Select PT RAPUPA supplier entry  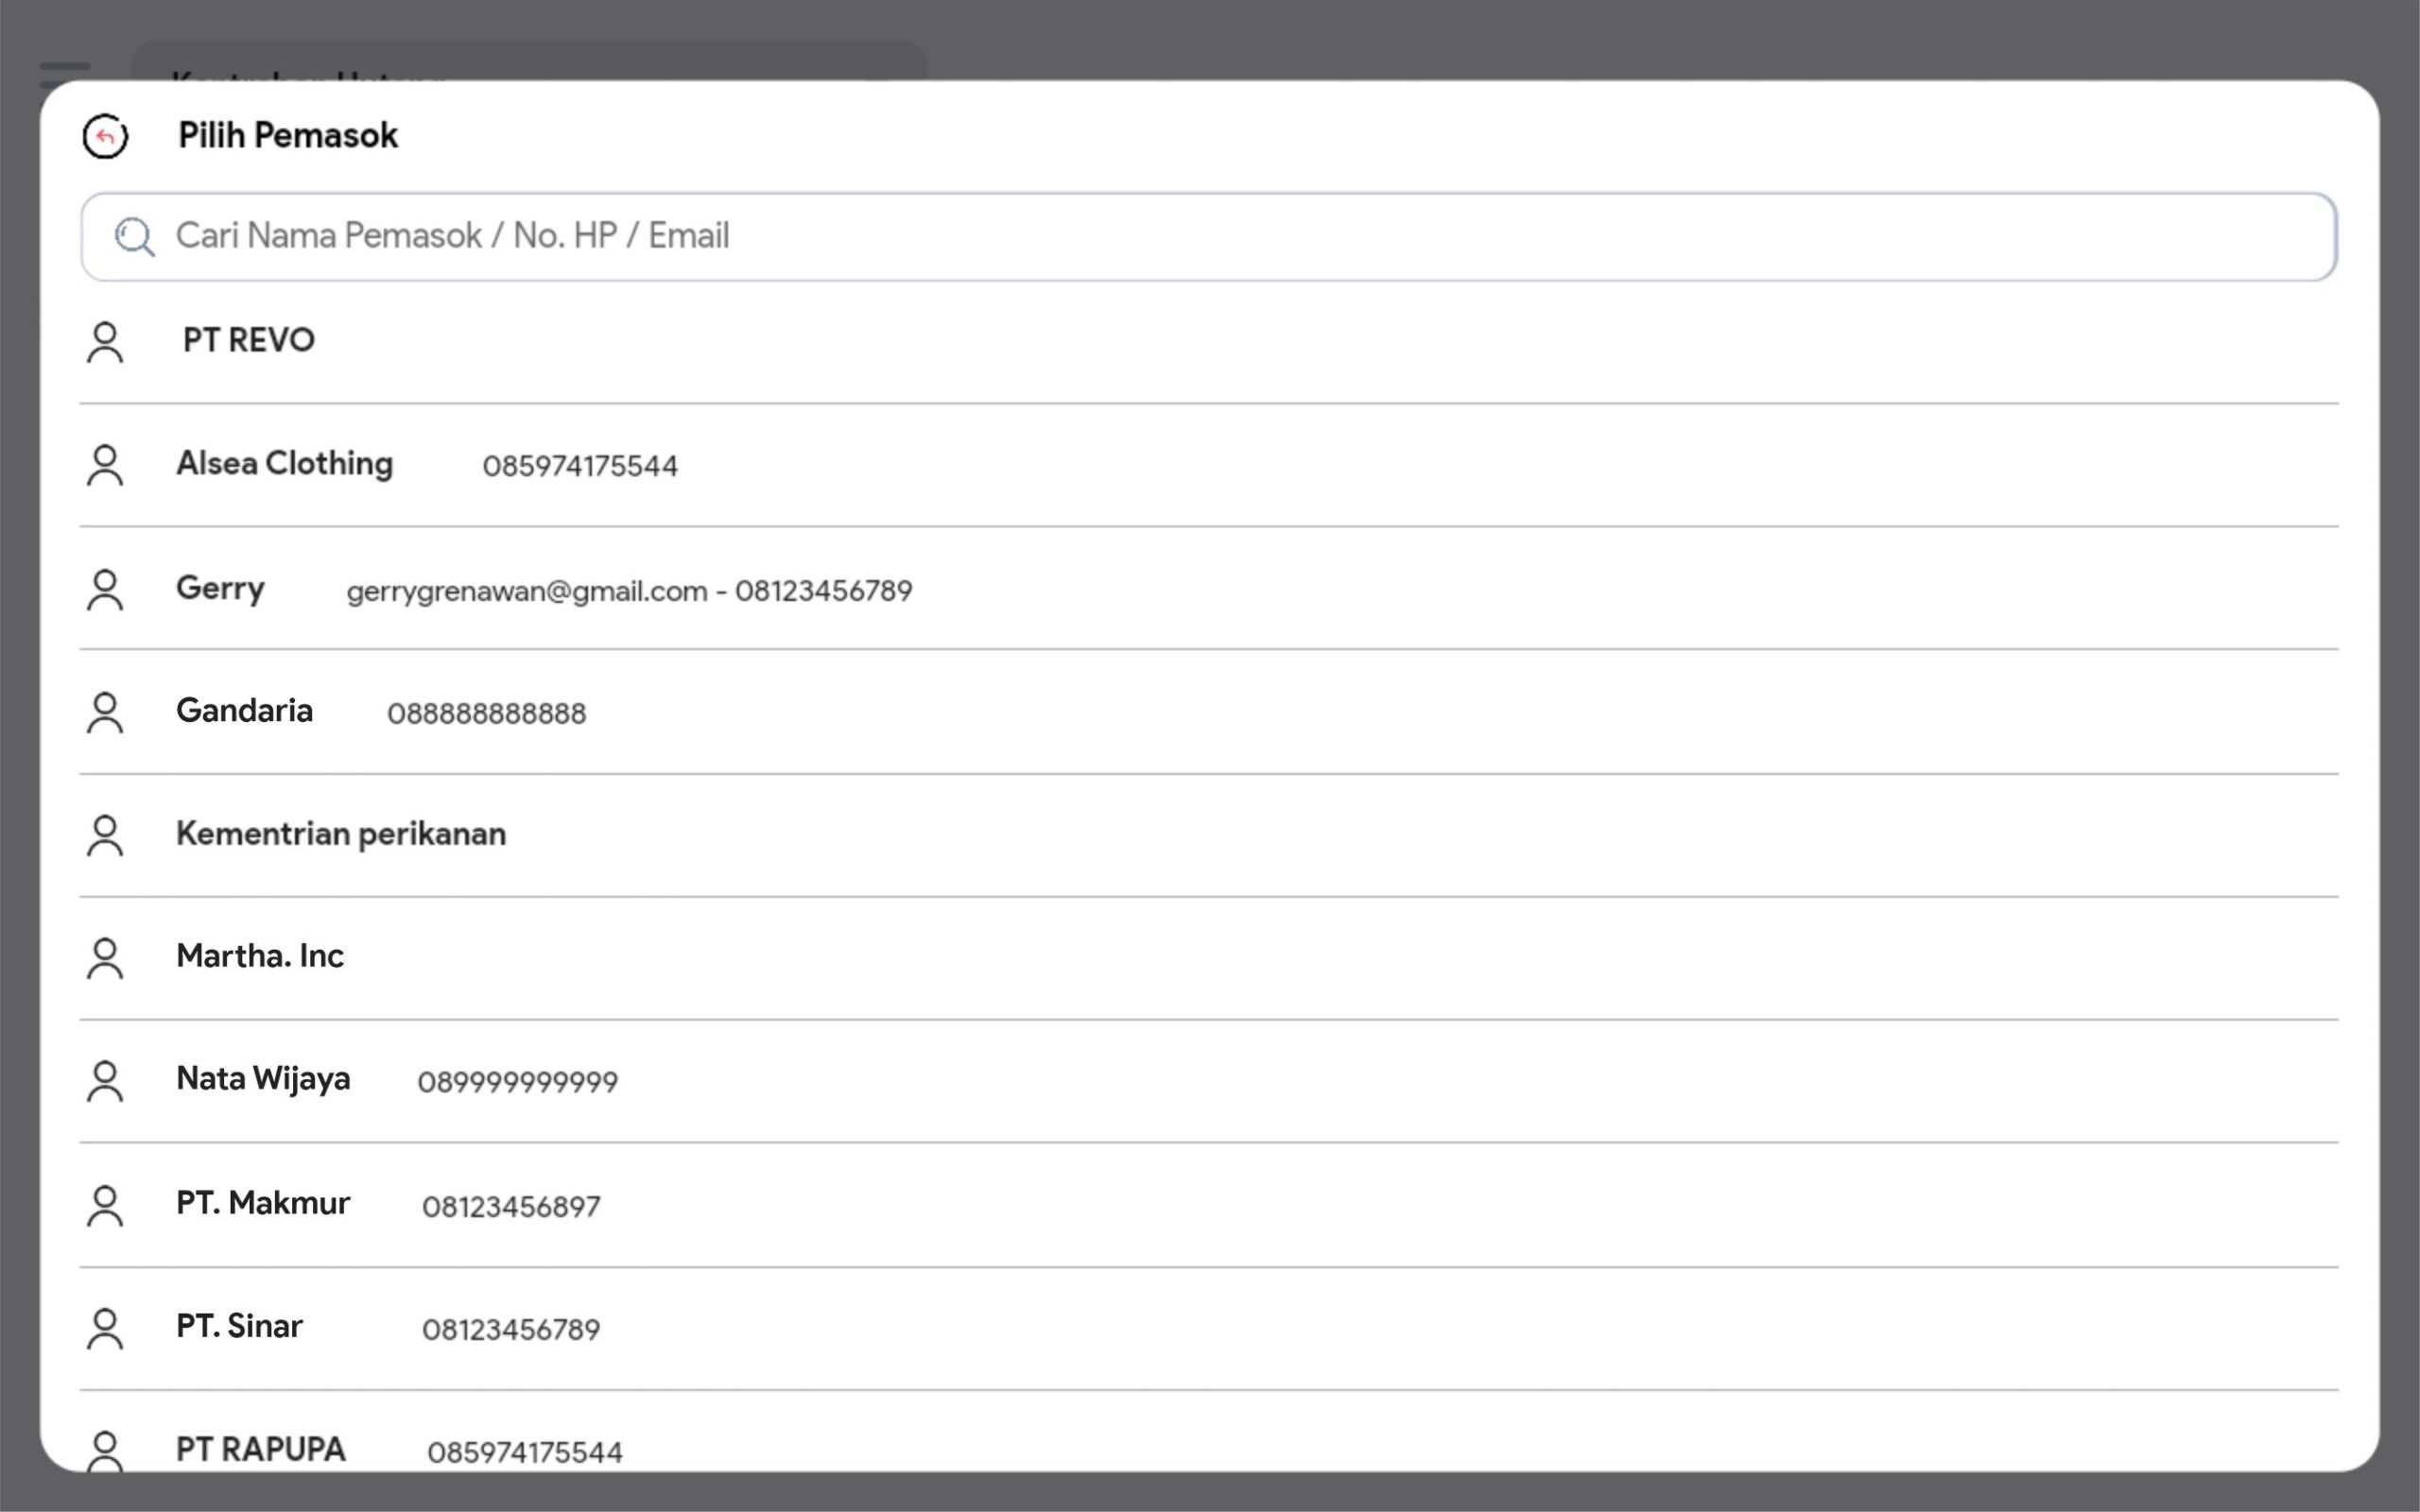261,1449
